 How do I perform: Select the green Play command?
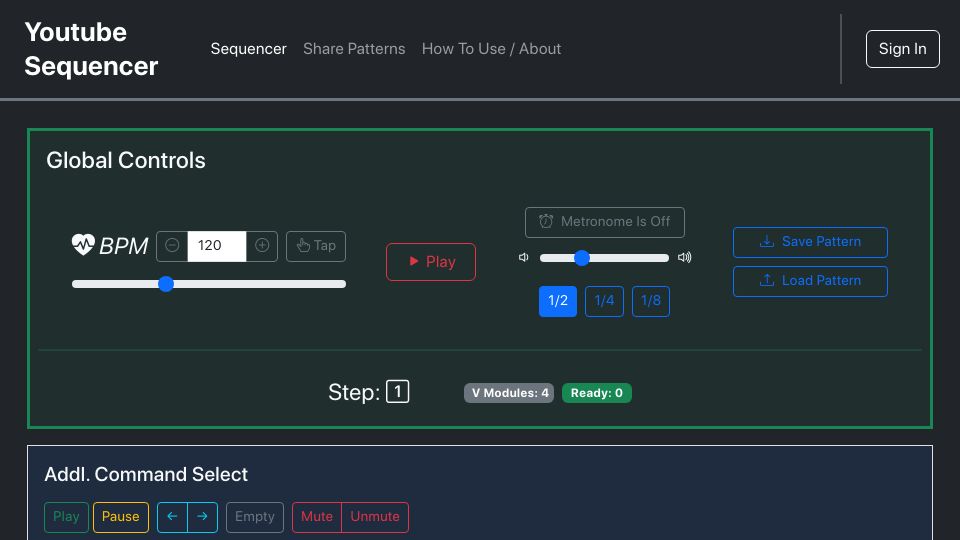coord(66,517)
